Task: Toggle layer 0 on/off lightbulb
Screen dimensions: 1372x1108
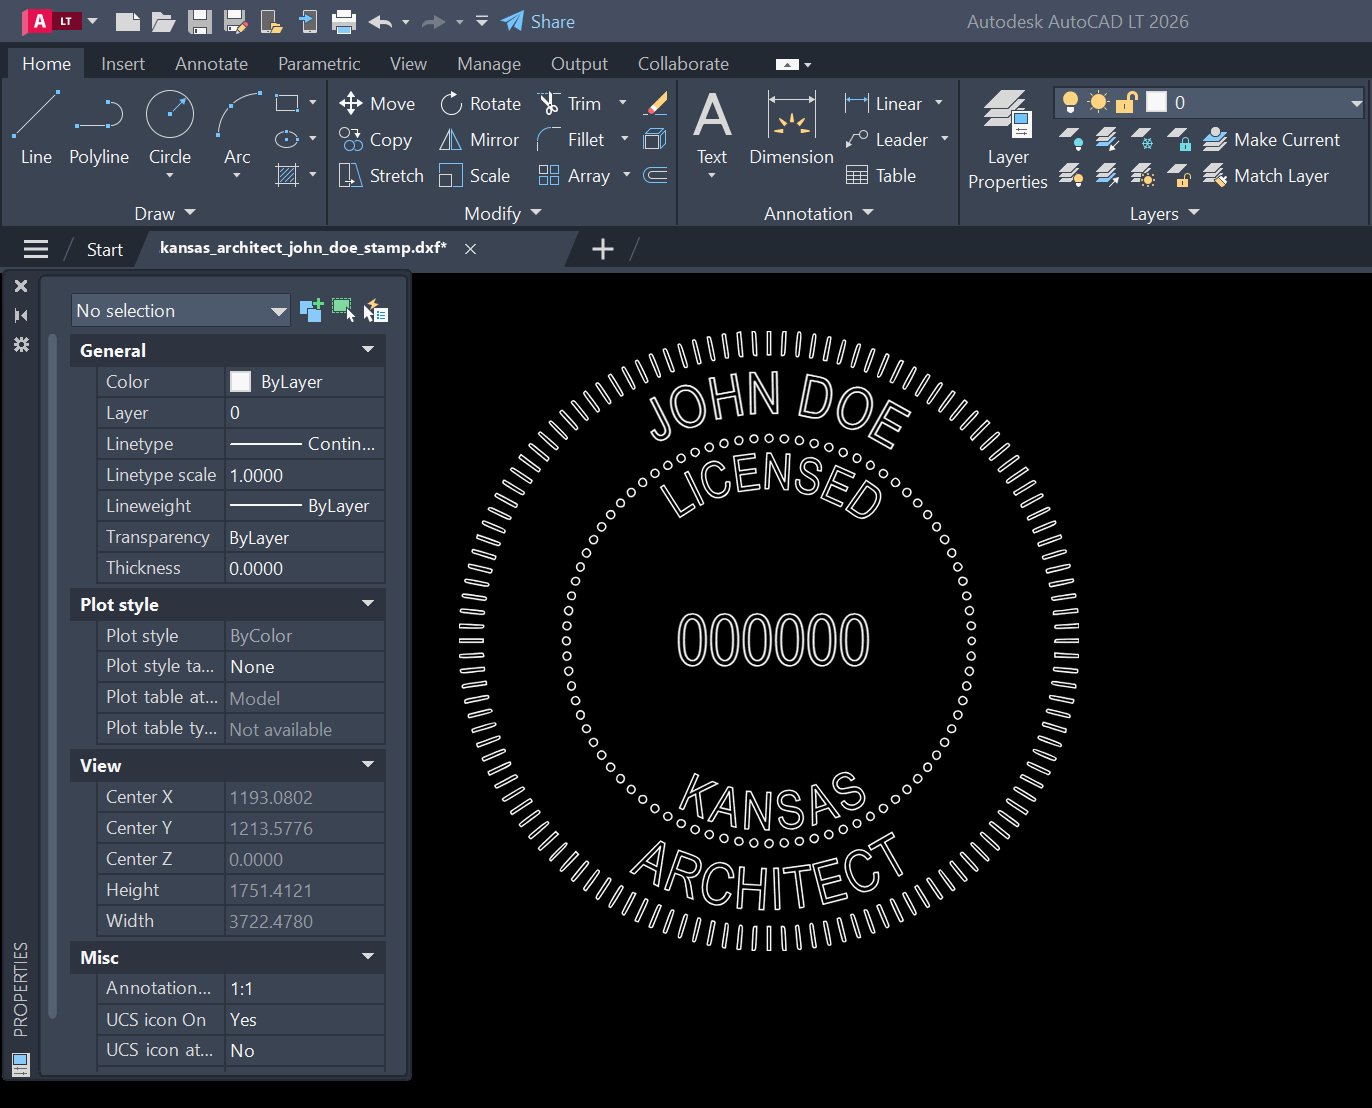Action: tap(1070, 102)
